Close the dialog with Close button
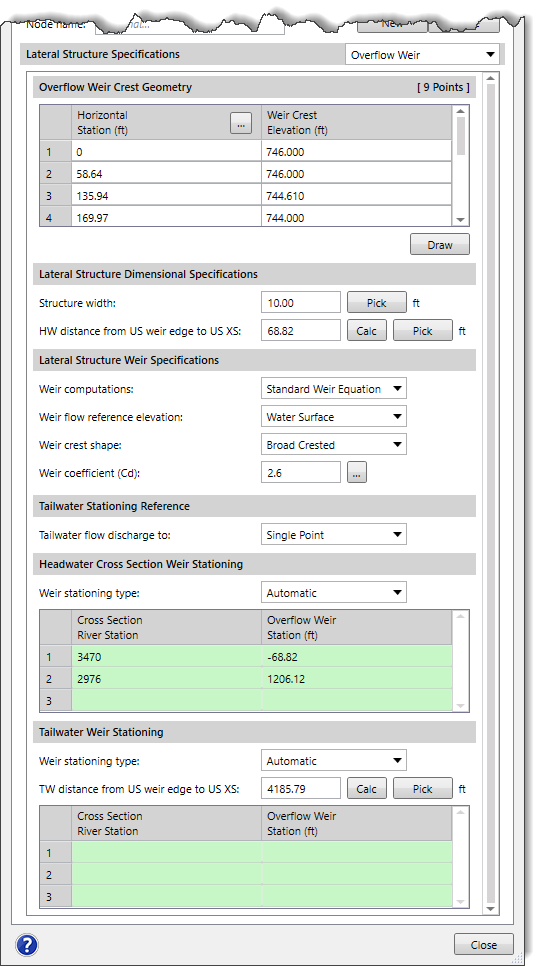Image resolution: width=540 pixels, height=966 pixels. [x=484, y=944]
